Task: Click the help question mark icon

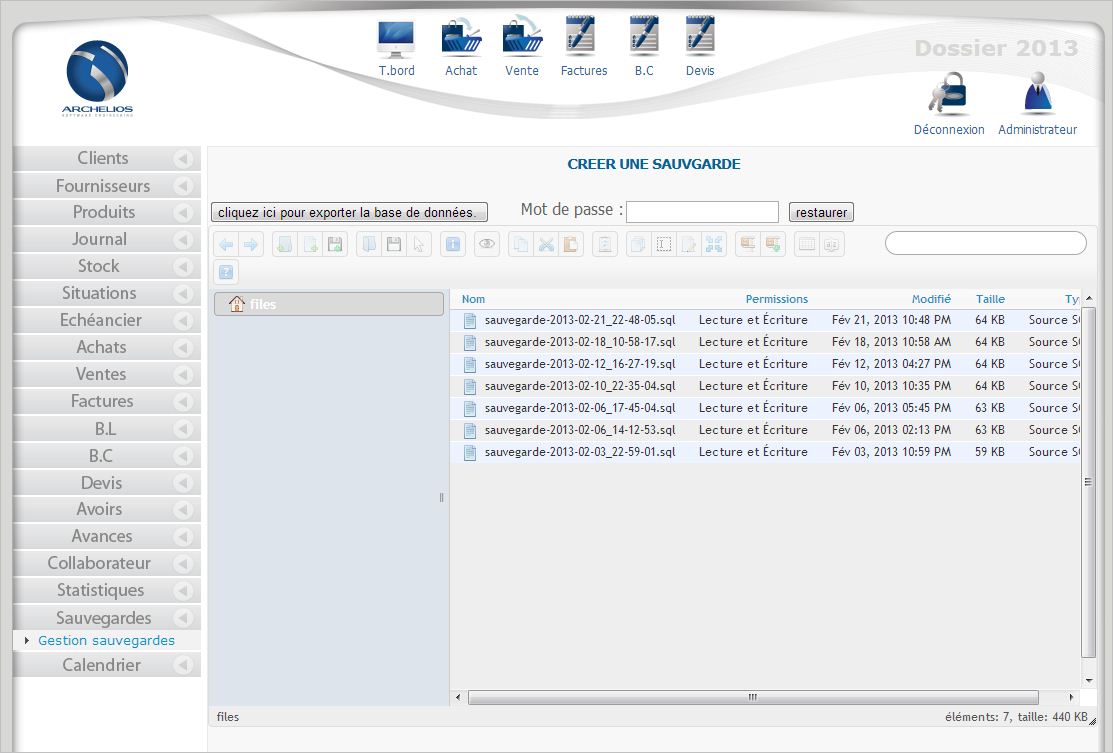Action: [x=226, y=272]
